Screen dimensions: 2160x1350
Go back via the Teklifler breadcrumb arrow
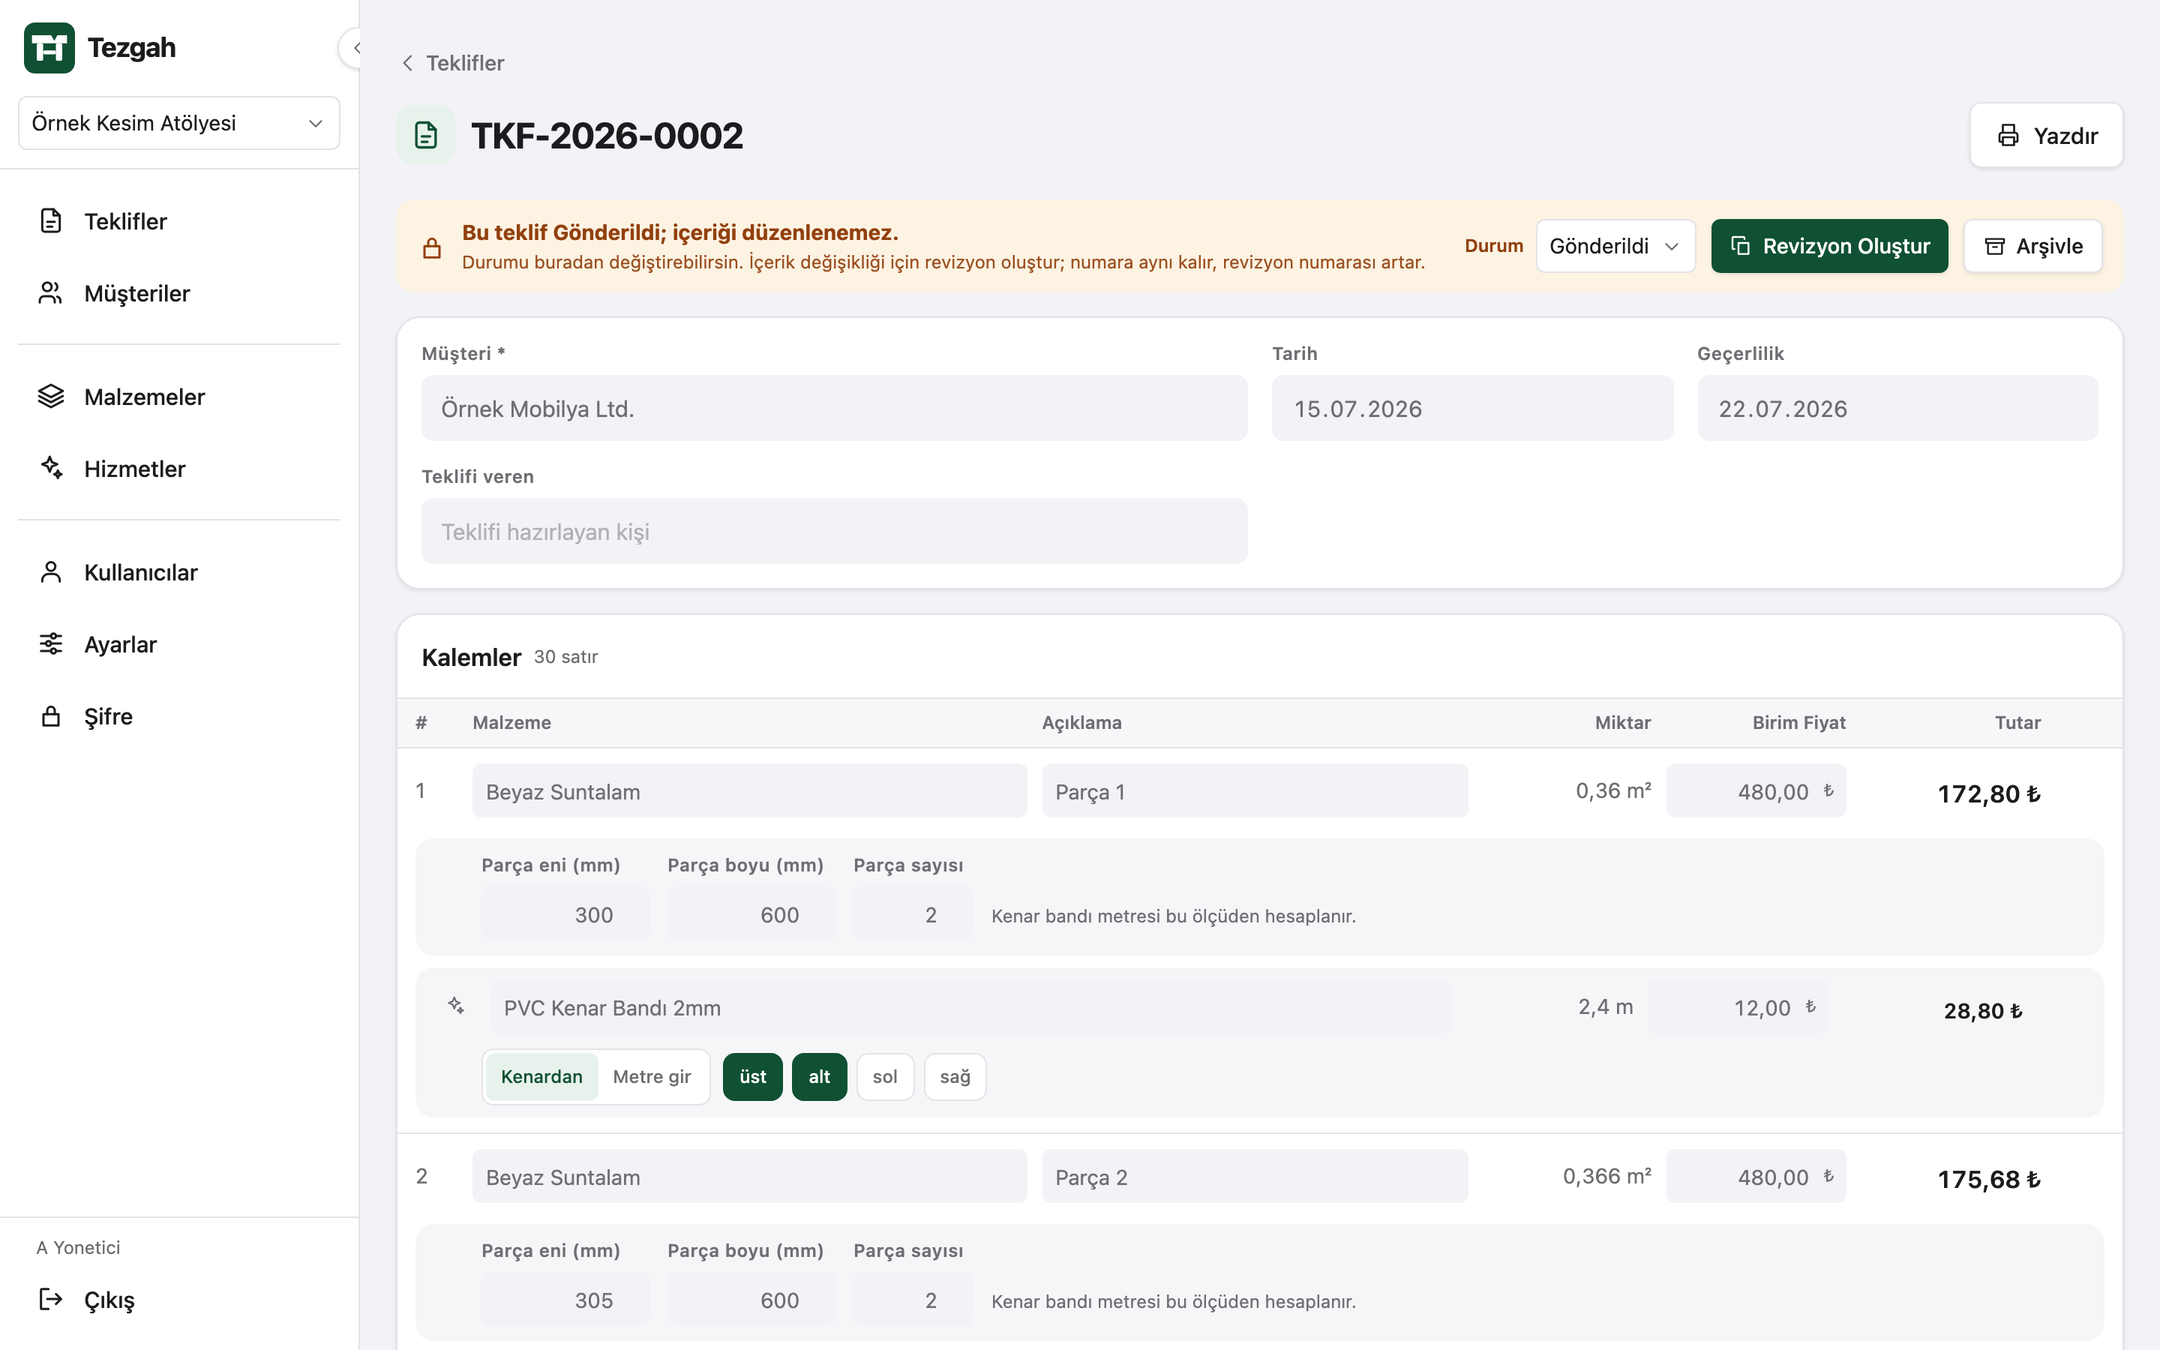point(408,63)
